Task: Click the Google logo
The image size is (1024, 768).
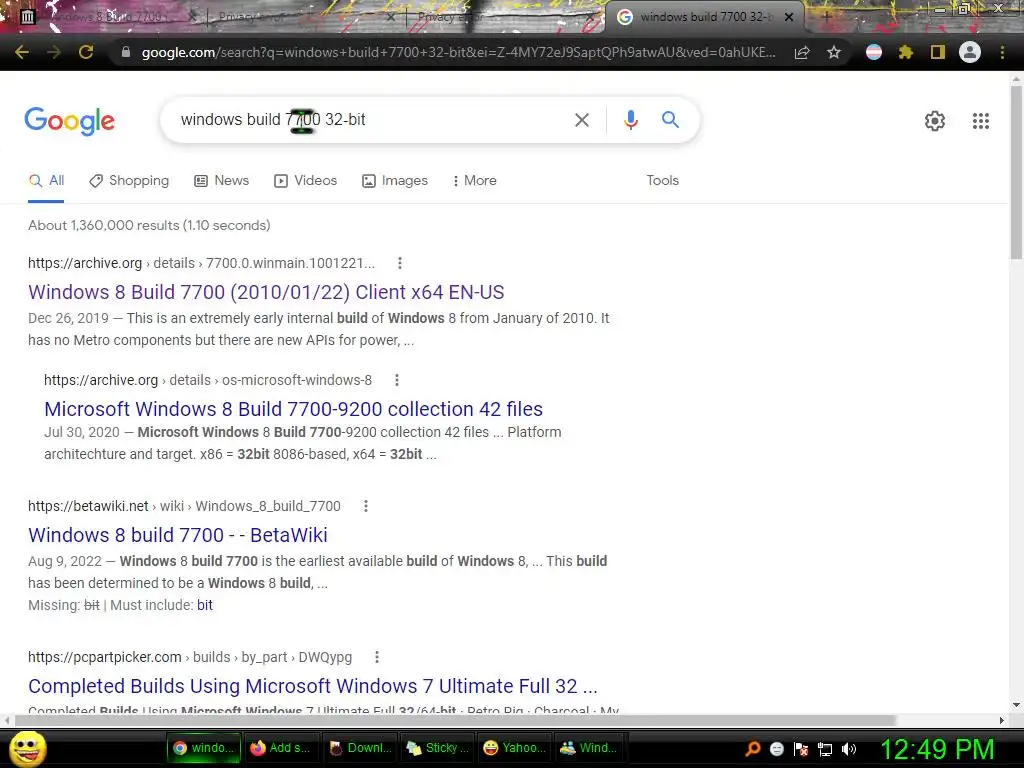Action: (69, 121)
